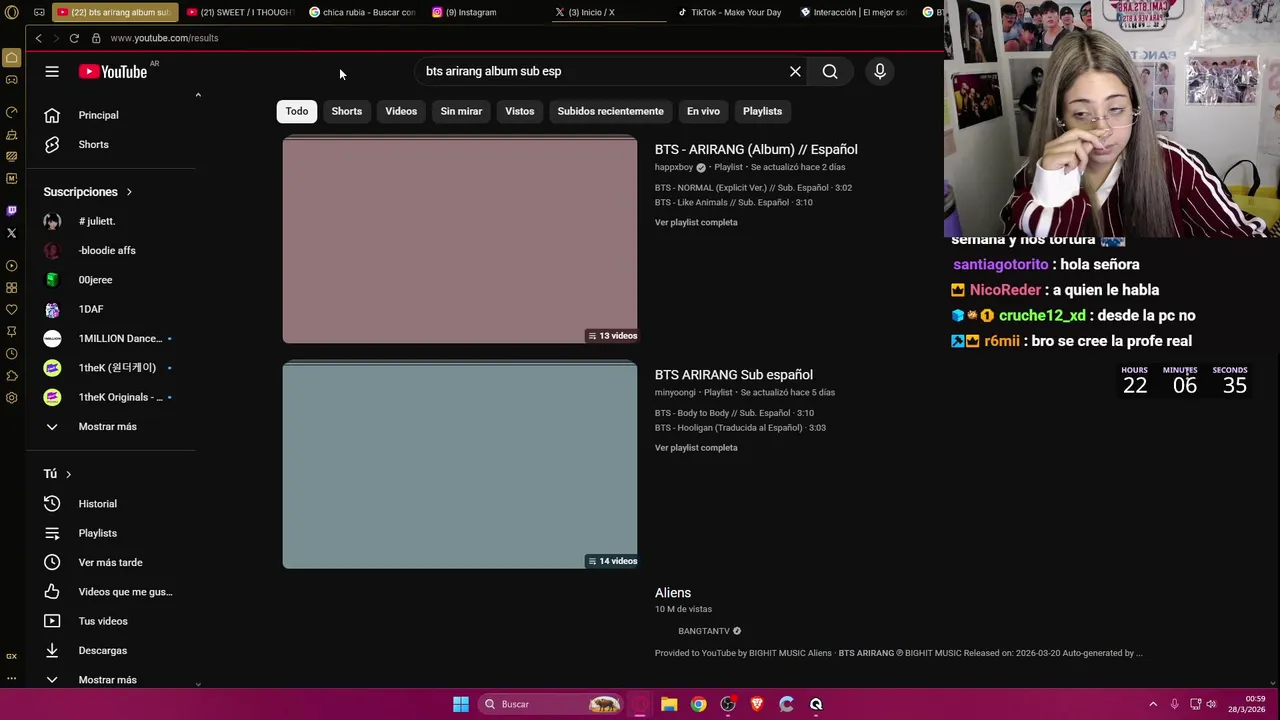Expand Suscripciones section chevron

tap(129, 192)
